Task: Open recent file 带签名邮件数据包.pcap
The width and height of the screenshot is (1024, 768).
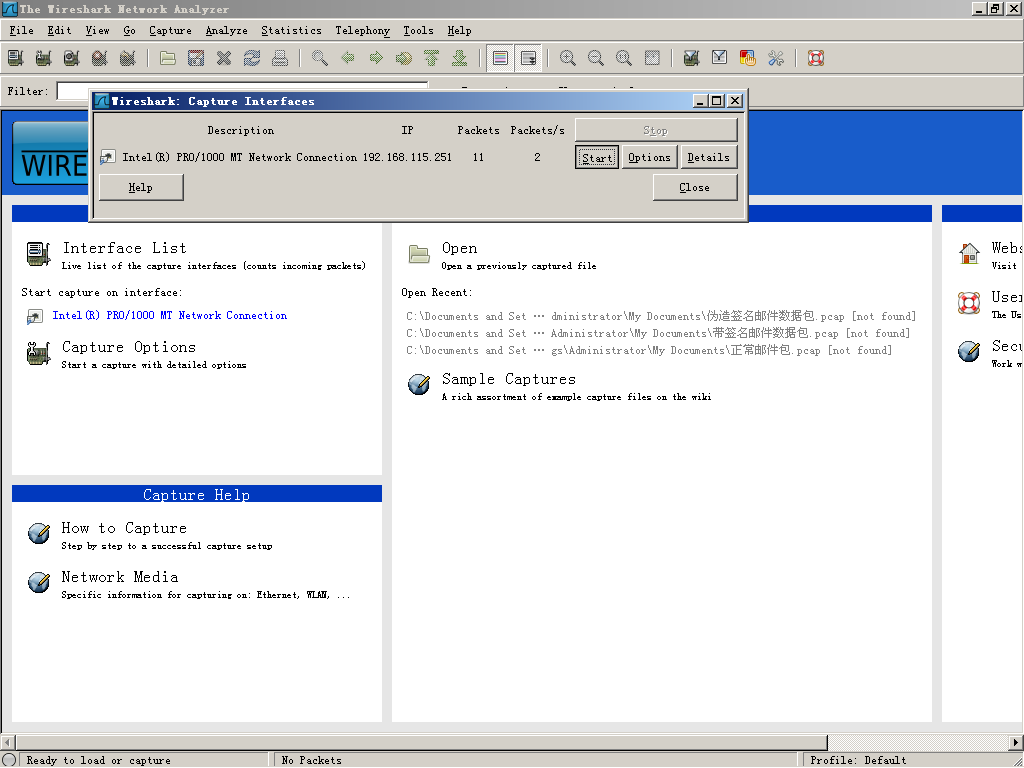Action: pos(658,333)
